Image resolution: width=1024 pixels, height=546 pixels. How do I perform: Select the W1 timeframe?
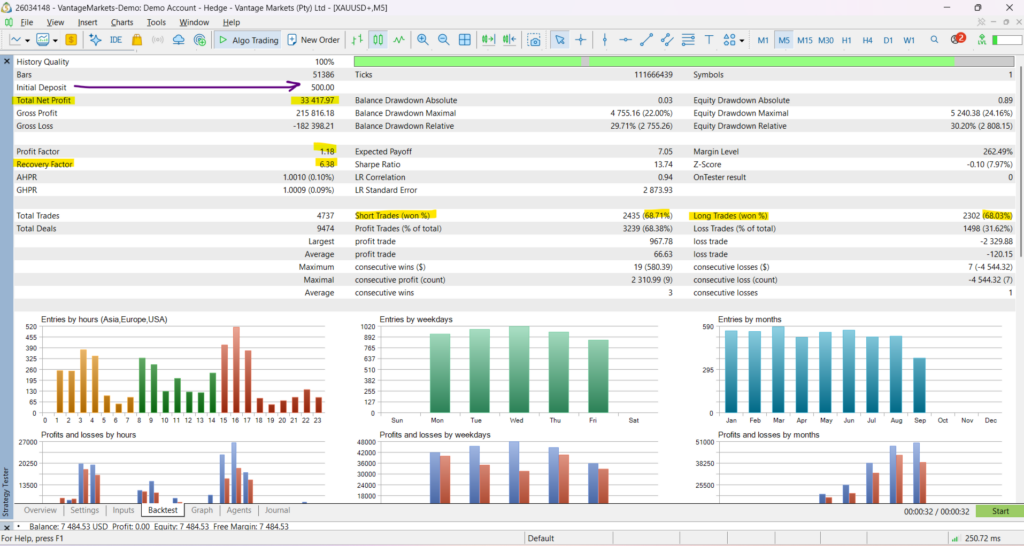[x=909, y=40]
